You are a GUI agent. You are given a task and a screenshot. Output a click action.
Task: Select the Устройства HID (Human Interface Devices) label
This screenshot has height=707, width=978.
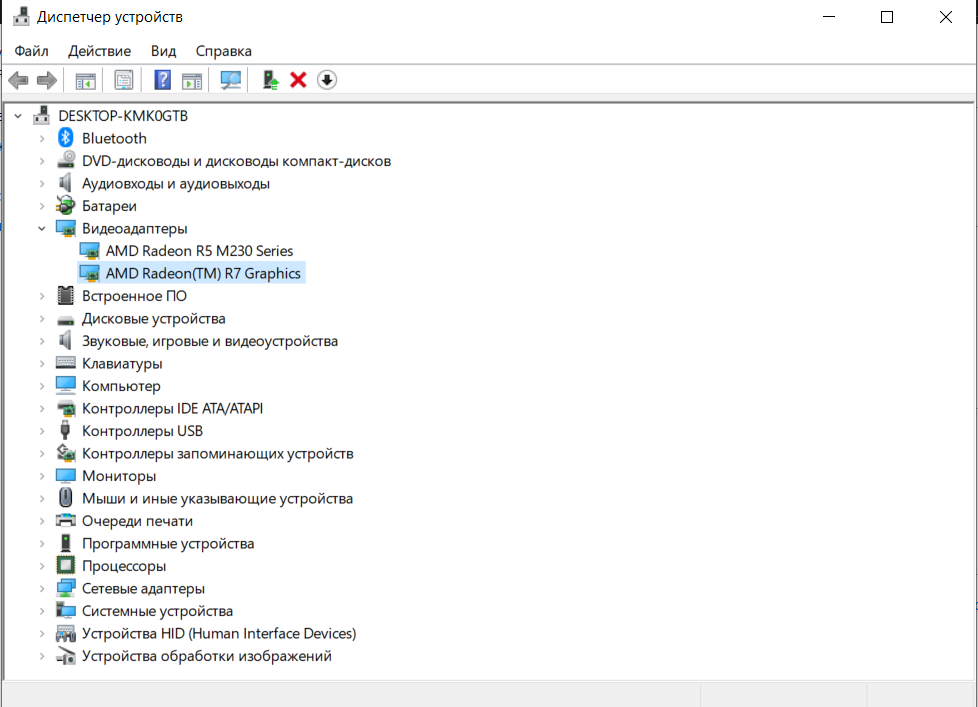point(219,633)
